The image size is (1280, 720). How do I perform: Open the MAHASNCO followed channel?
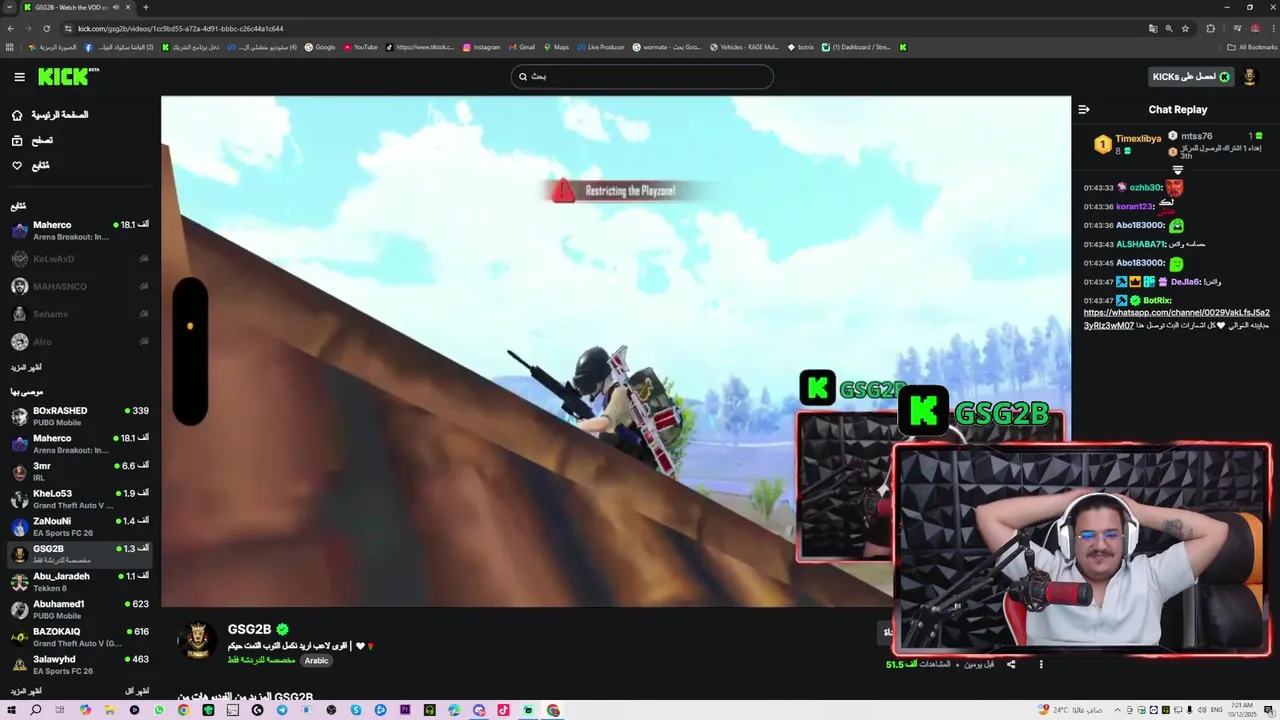[x=80, y=287]
